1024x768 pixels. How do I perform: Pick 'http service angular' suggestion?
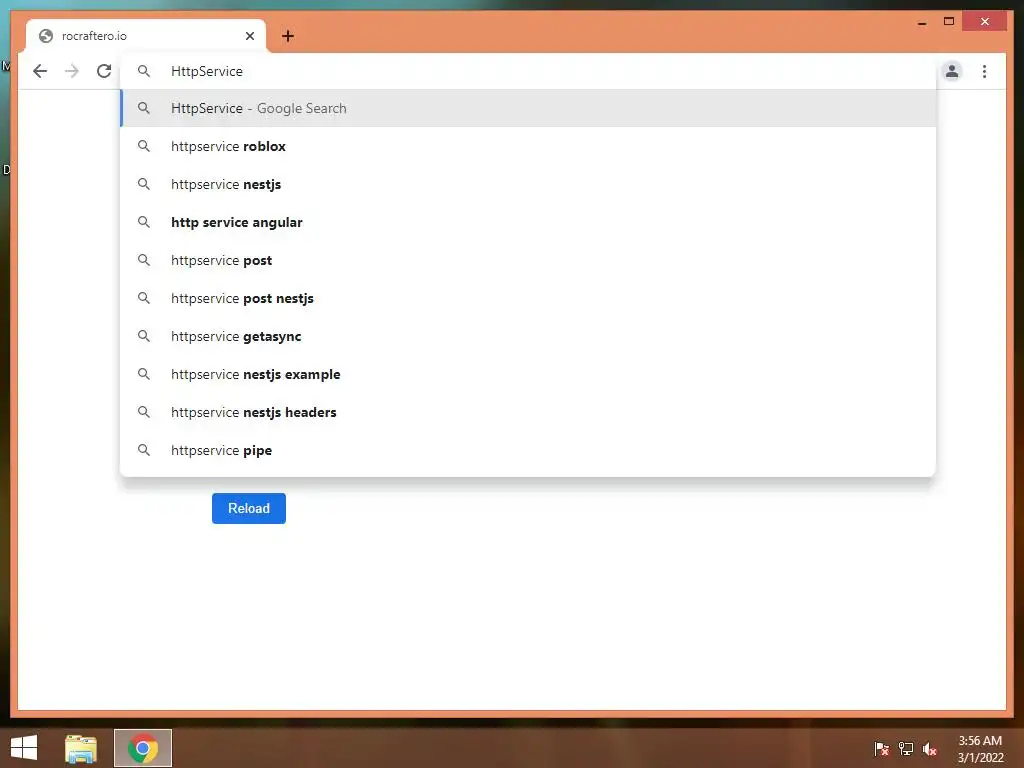[528, 222]
